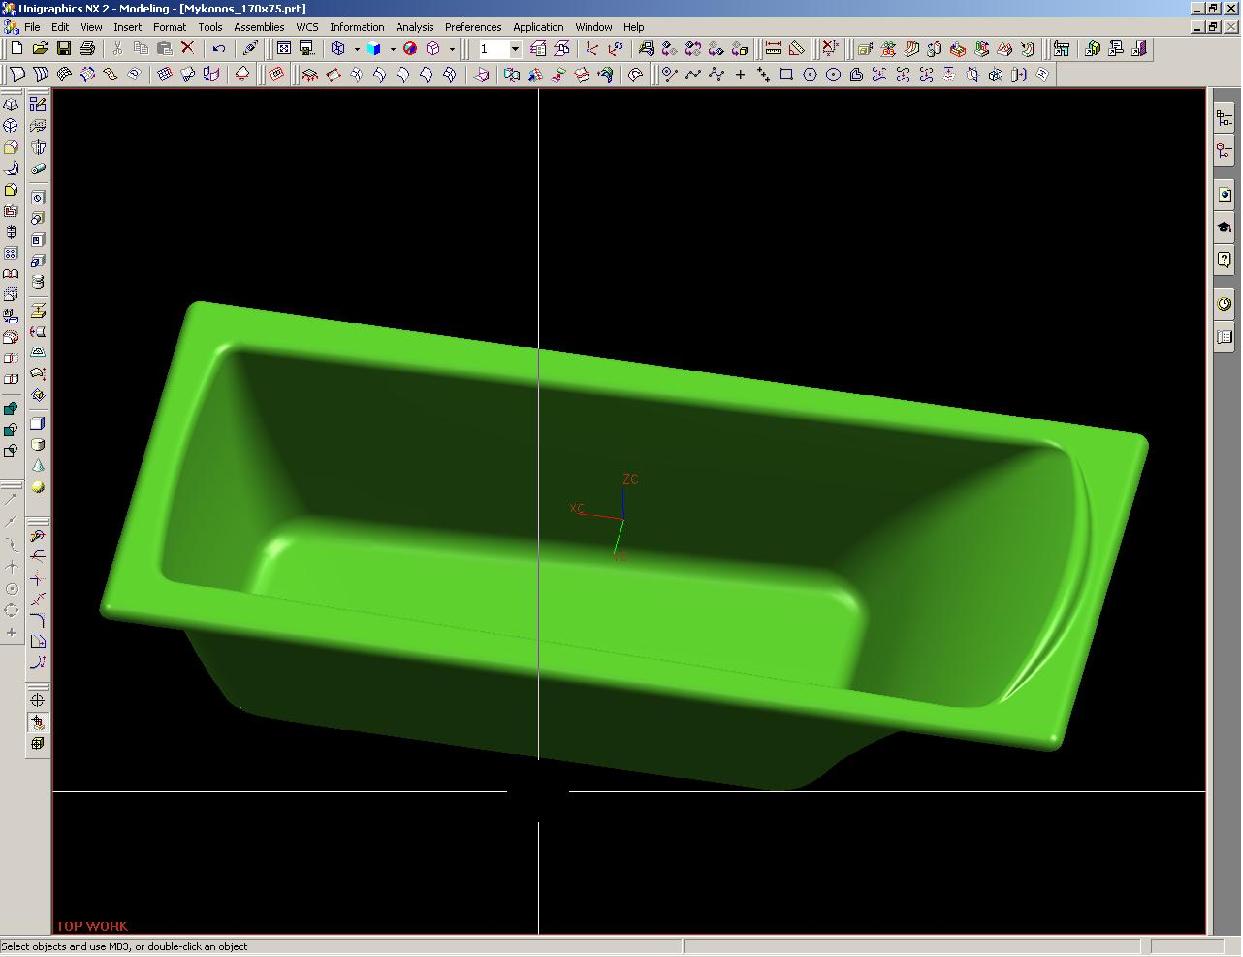
Task: Save the part using the floppy disk icon
Action: coord(63,48)
